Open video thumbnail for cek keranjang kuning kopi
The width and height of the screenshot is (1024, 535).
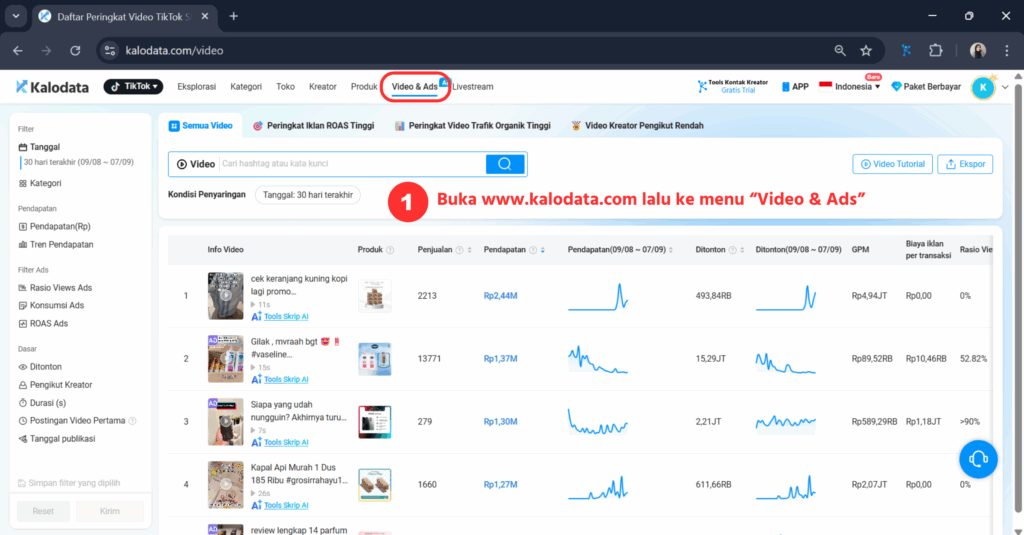(x=225, y=295)
